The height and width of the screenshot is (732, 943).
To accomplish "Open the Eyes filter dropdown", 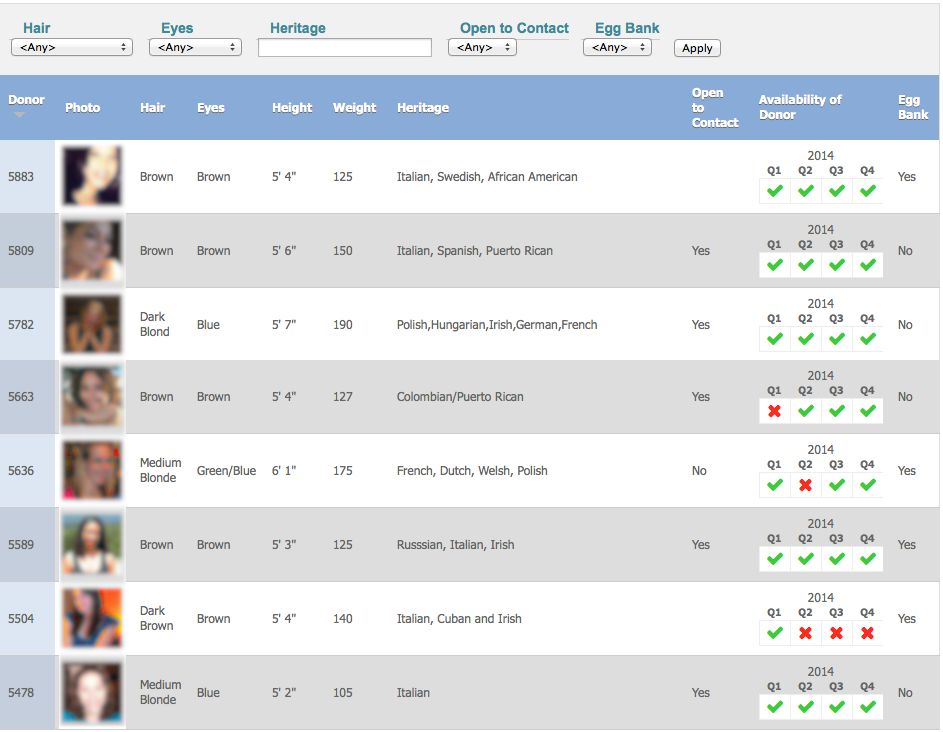I will [x=195, y=47].
